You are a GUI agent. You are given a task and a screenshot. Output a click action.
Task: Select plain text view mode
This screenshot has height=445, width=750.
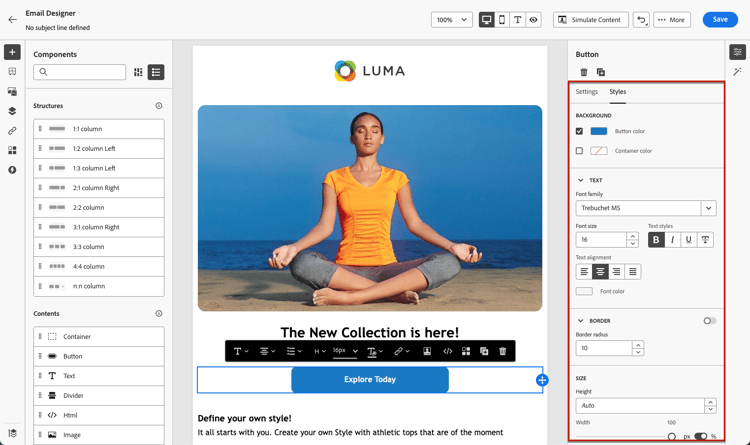(518, 20)
